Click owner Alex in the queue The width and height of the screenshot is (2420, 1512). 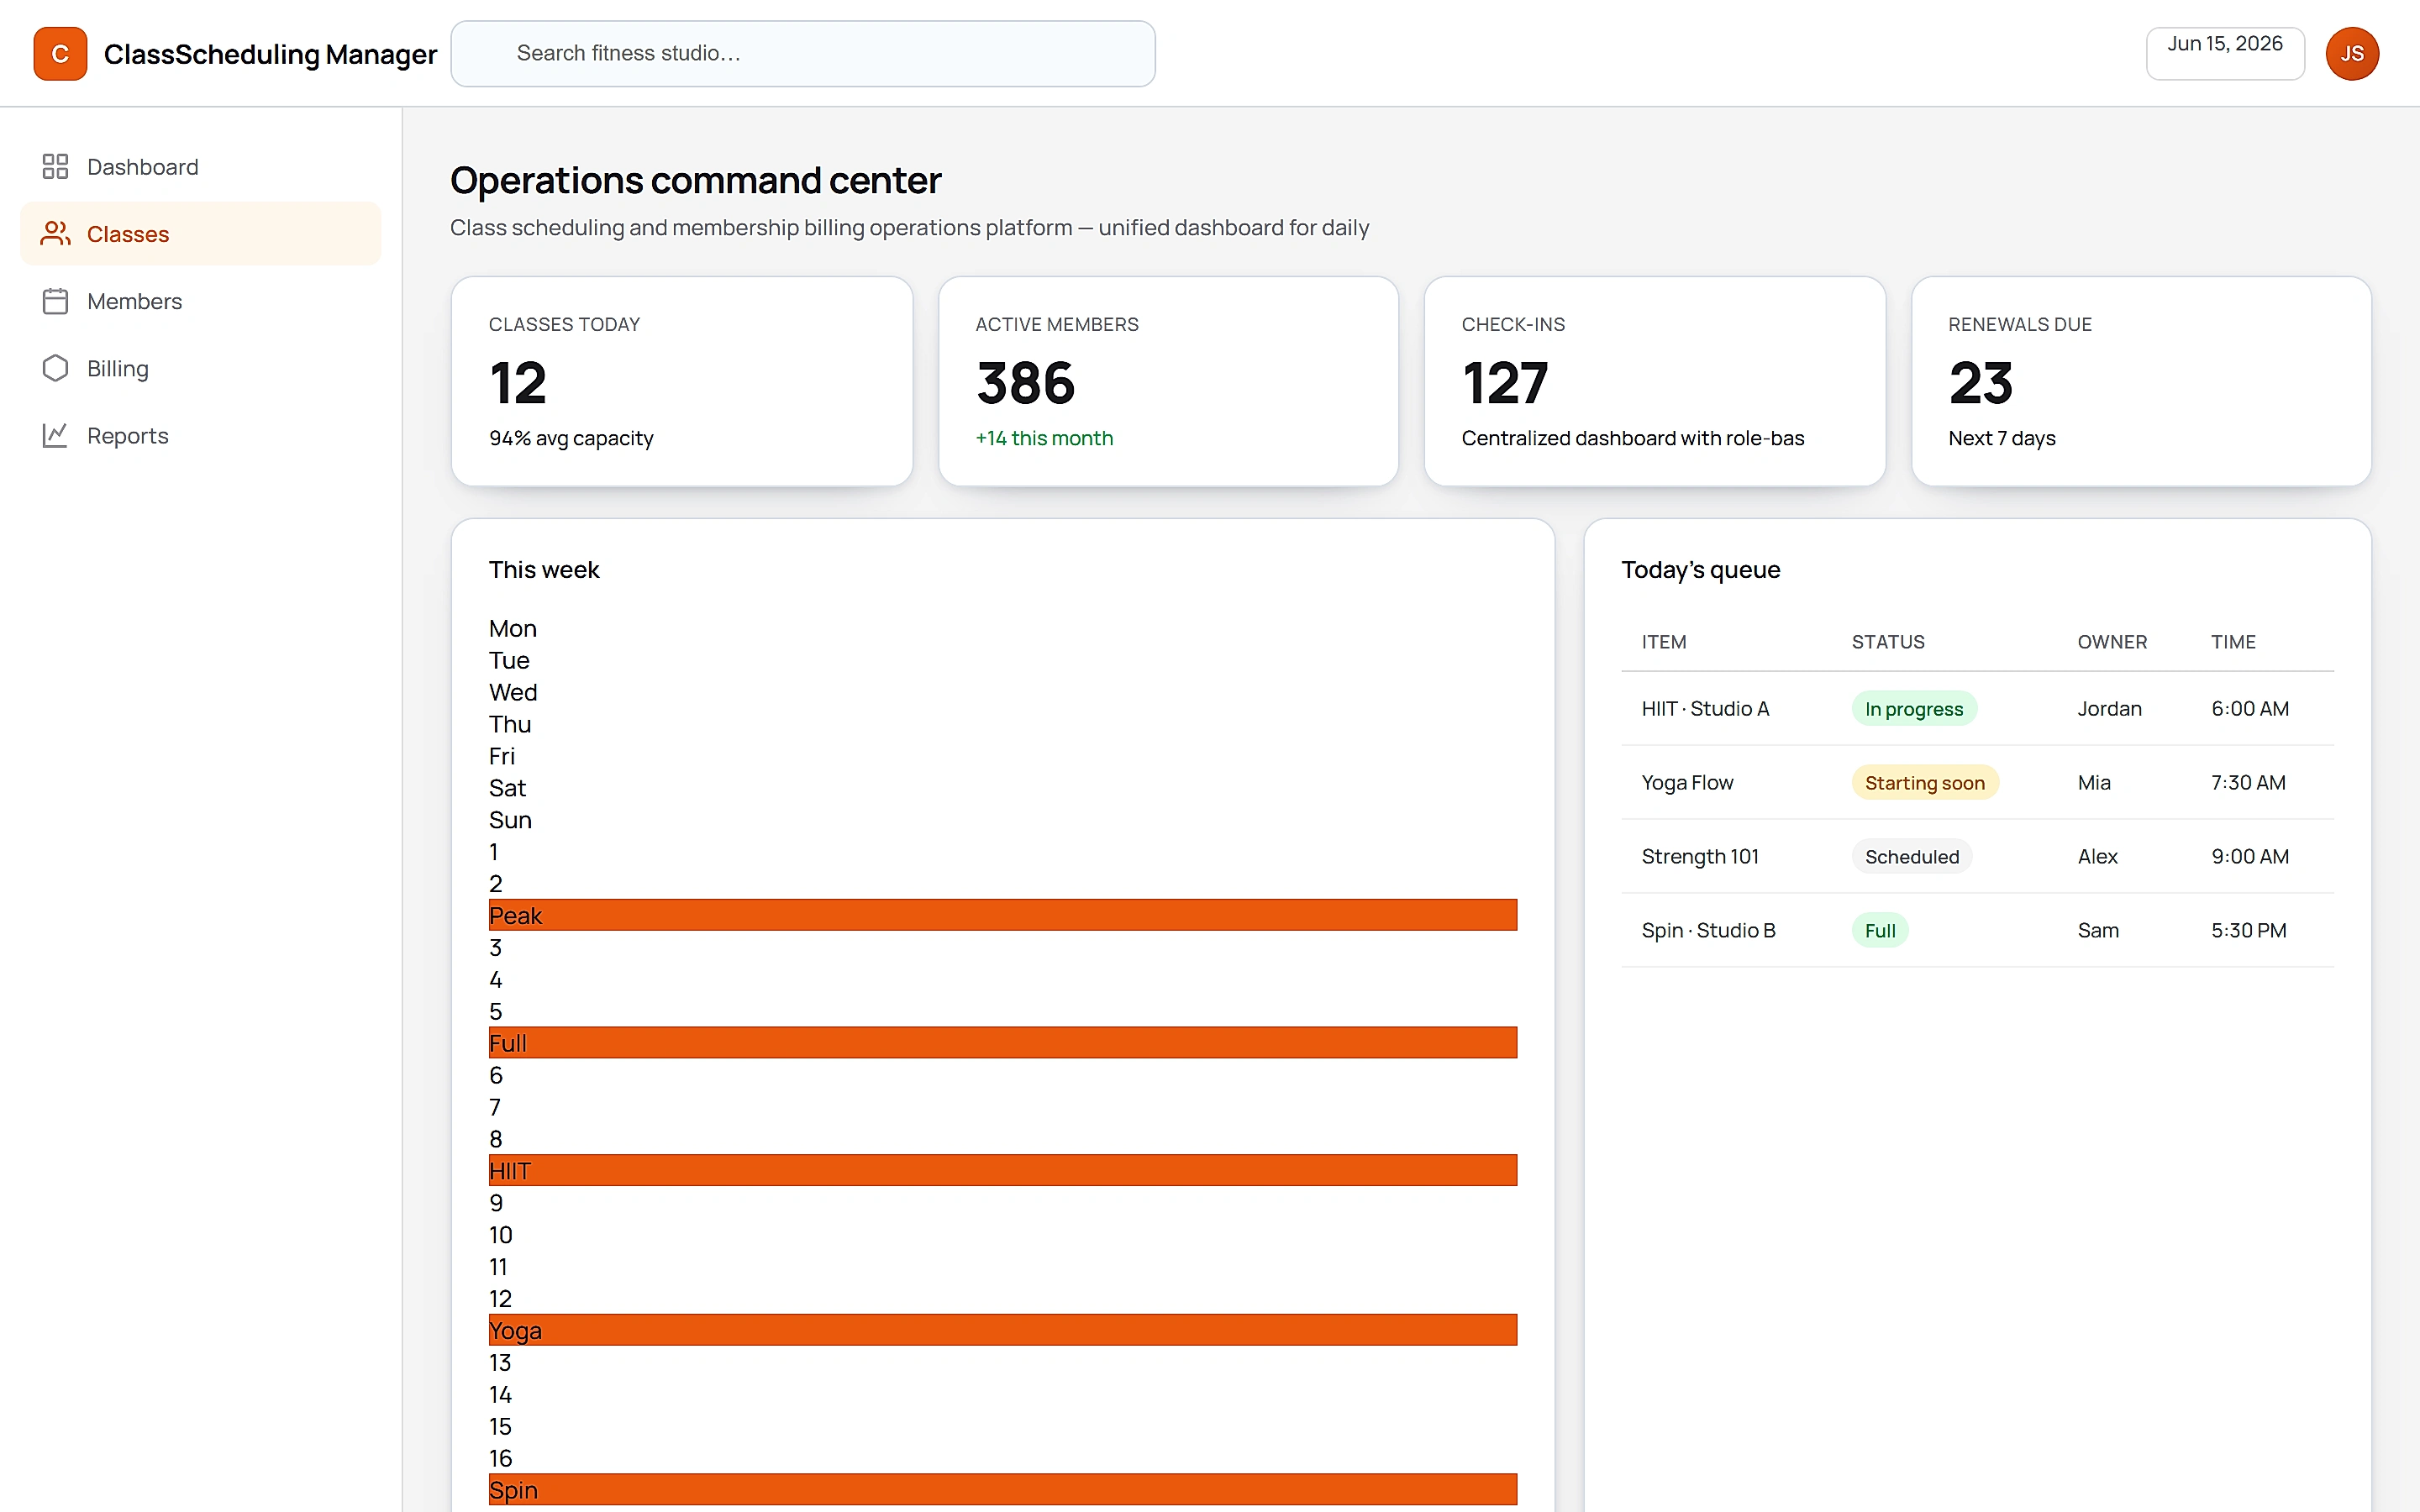(2097, 857)
